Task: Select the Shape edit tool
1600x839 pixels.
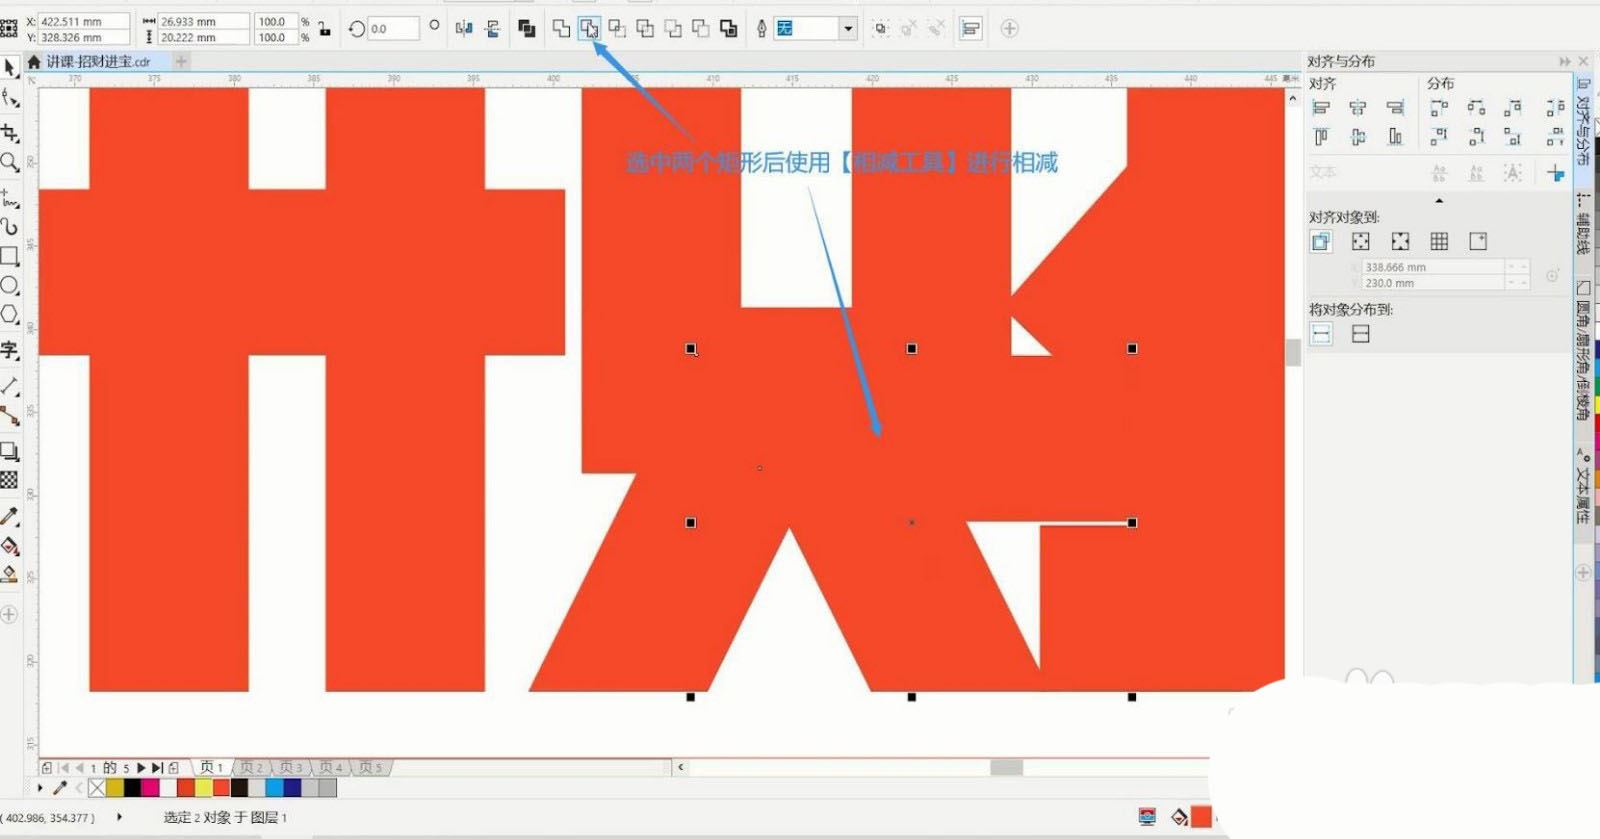Action: pos(10,98)
